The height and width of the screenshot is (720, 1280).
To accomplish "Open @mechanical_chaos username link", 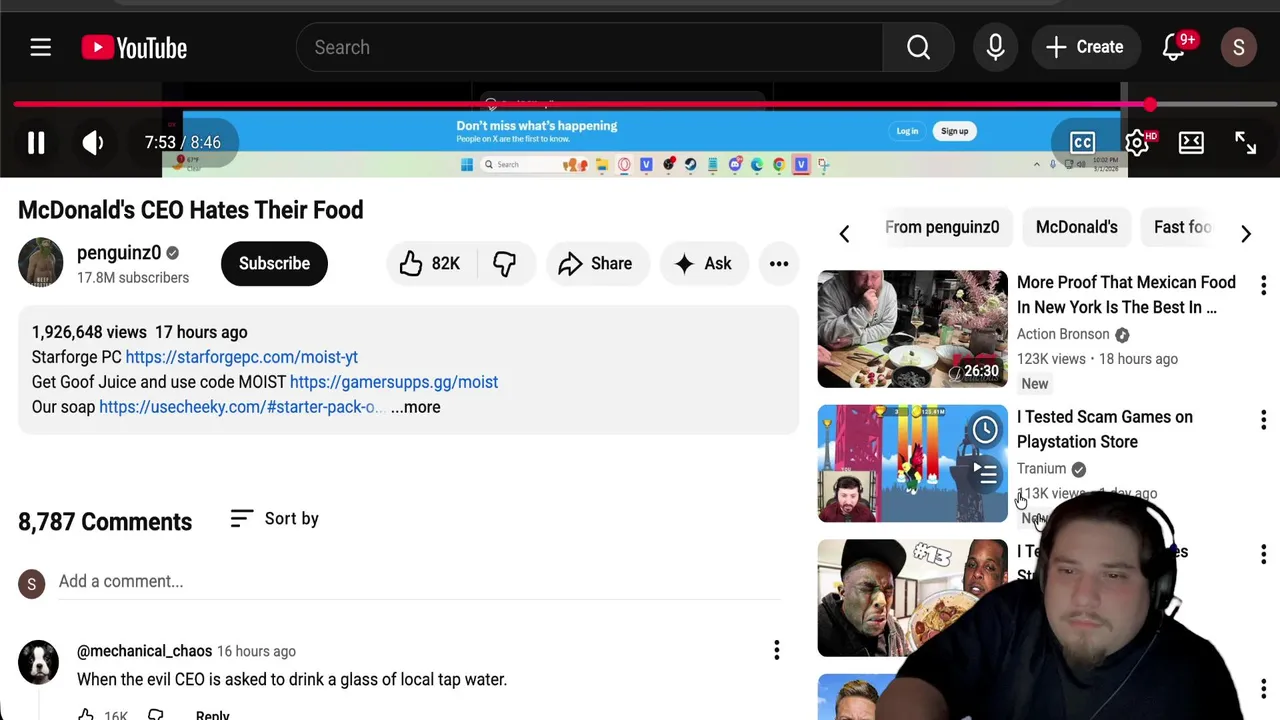I will click(144, 651).
